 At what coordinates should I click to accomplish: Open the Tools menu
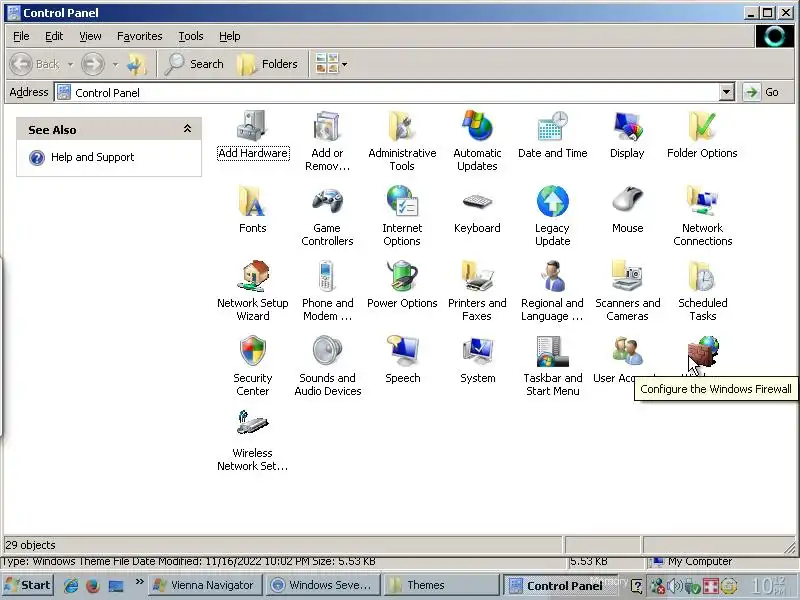click(x=191, y=36)
